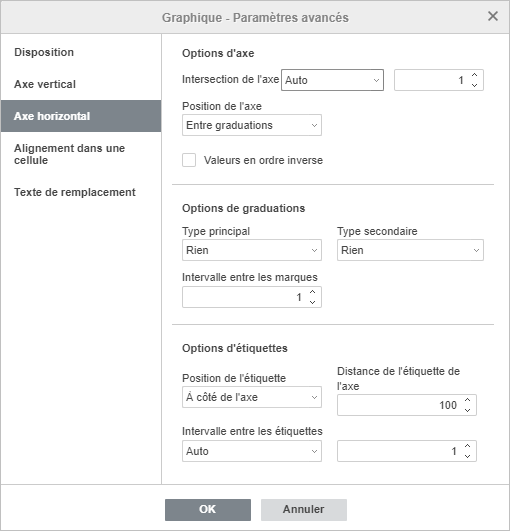Open the Intersection de l'axe dropdown
The width and height of the screenshot is (510, 531).
point(332,80)
